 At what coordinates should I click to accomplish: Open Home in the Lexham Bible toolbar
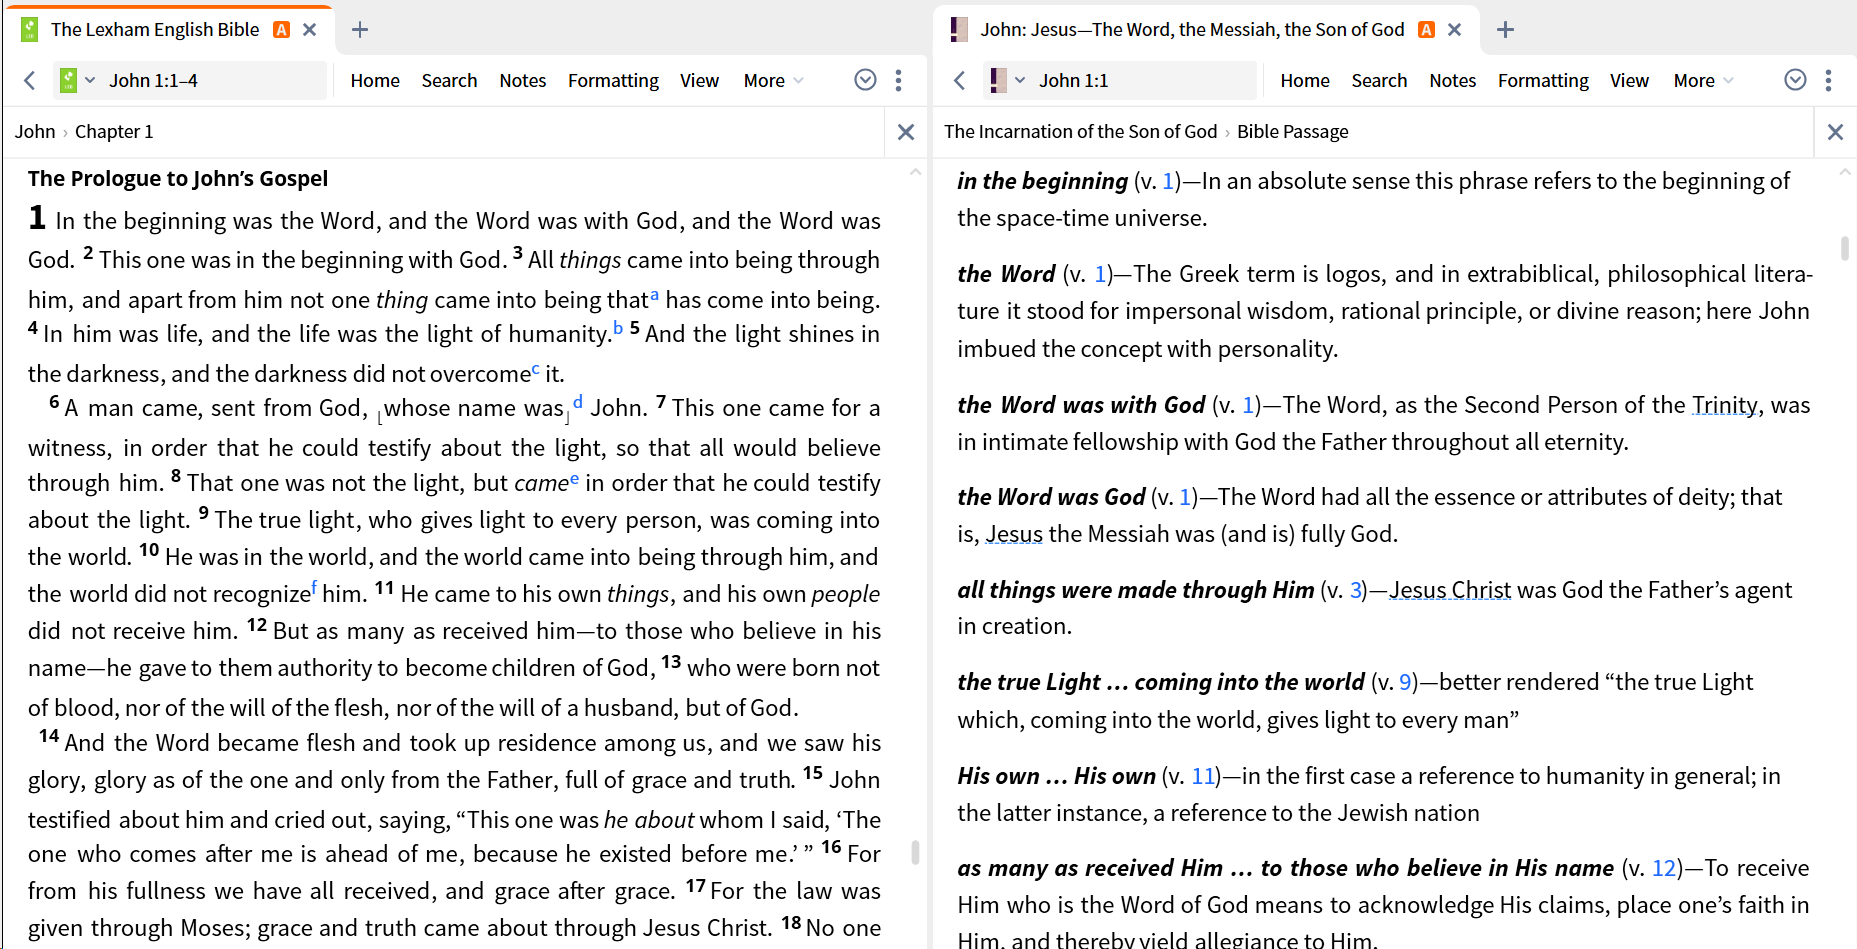375,80
